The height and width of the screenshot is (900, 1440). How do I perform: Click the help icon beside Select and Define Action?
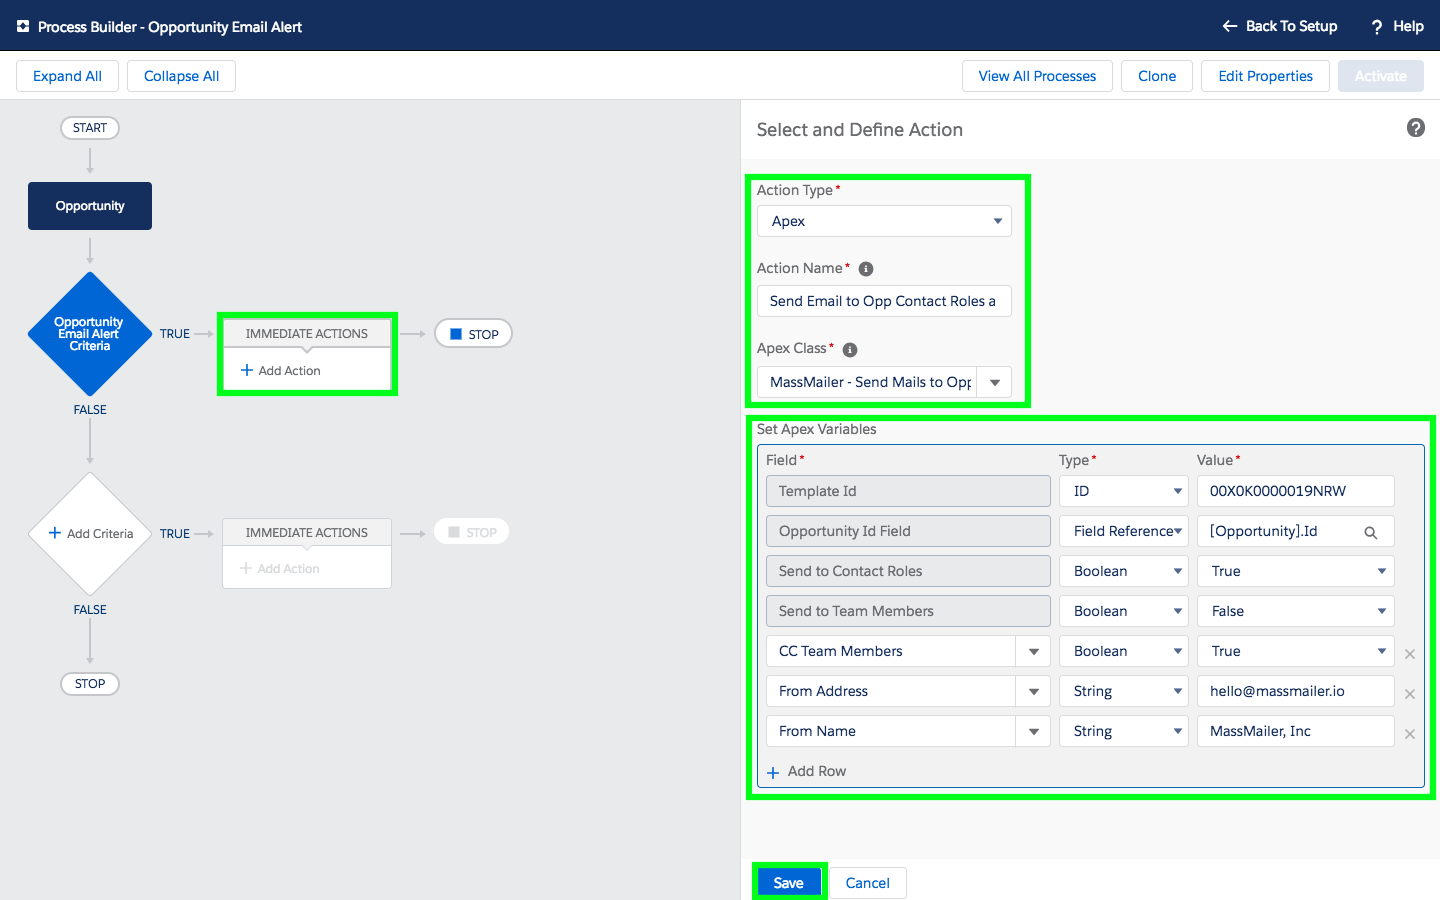[x=1415, y=128]
